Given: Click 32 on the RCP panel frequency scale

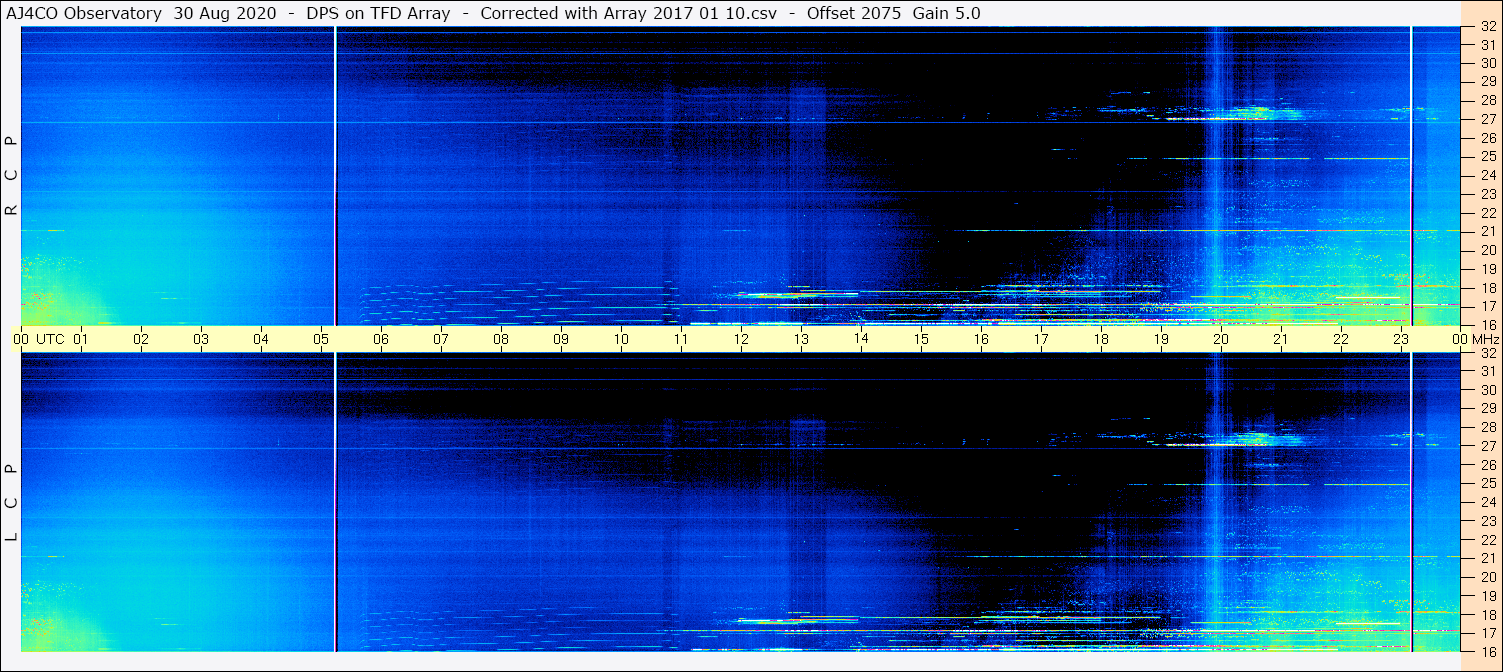Looking at the screenshot, I should coord(1487,26).
